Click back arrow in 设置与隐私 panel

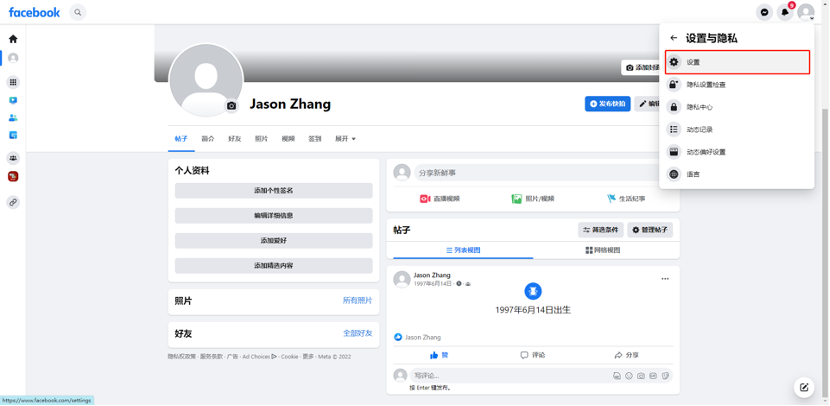(673, 38)
